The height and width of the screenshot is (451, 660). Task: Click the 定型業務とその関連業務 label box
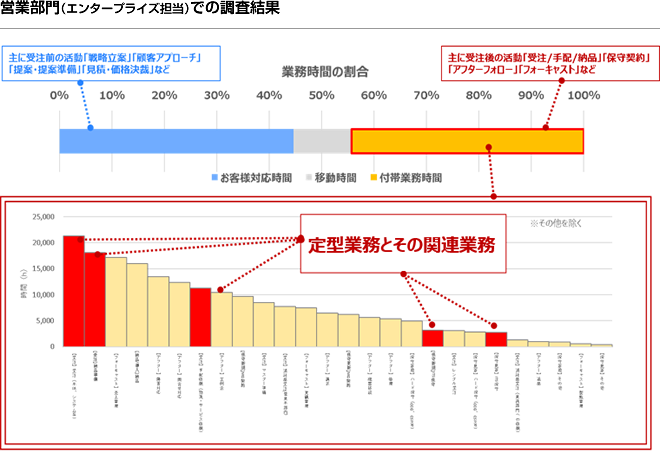click(x=404, y=242)
